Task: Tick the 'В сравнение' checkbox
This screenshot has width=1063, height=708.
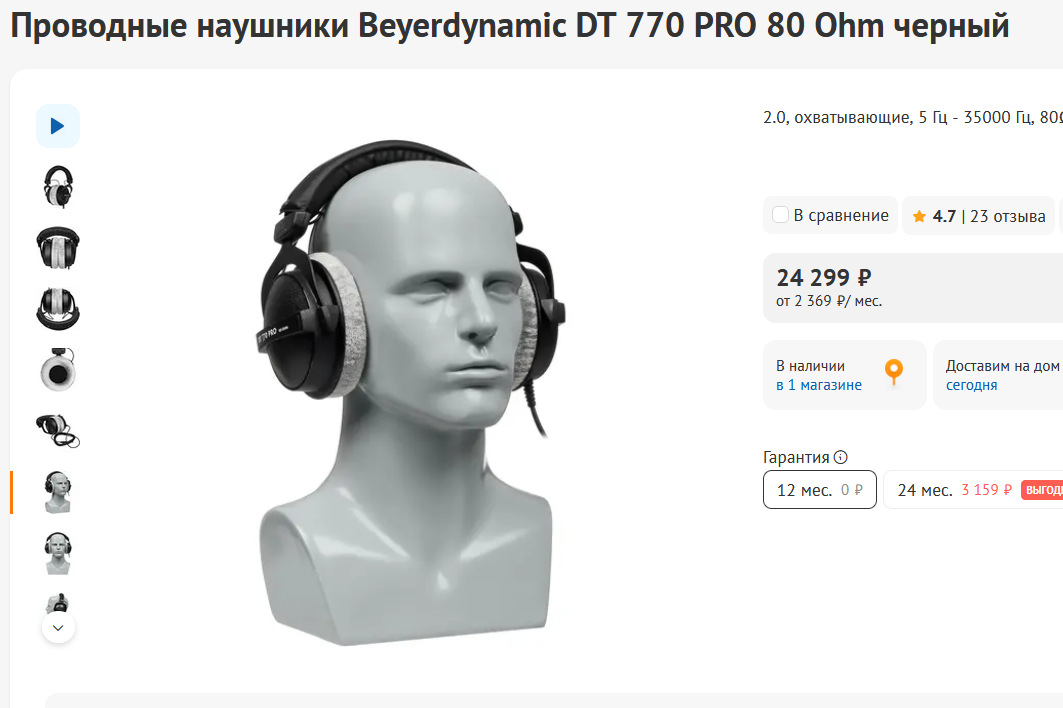Action: point(780,215)
